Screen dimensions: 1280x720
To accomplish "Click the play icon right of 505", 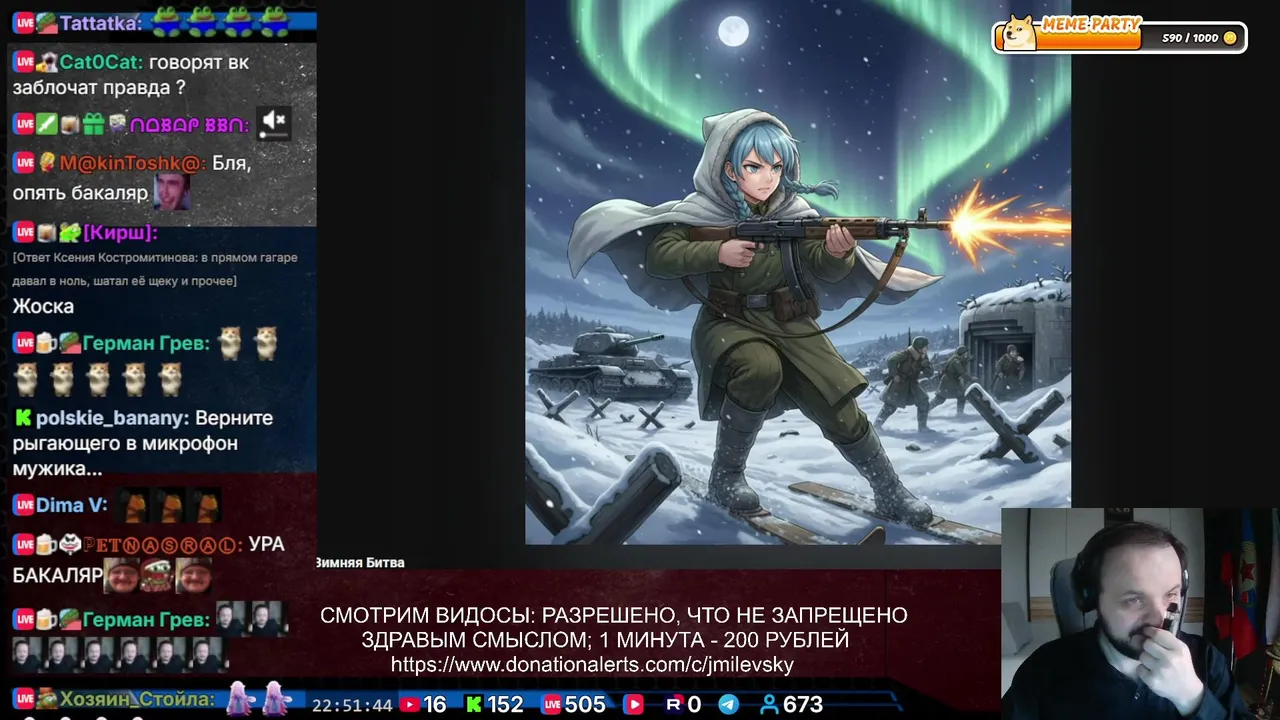I will pos(633,705).
